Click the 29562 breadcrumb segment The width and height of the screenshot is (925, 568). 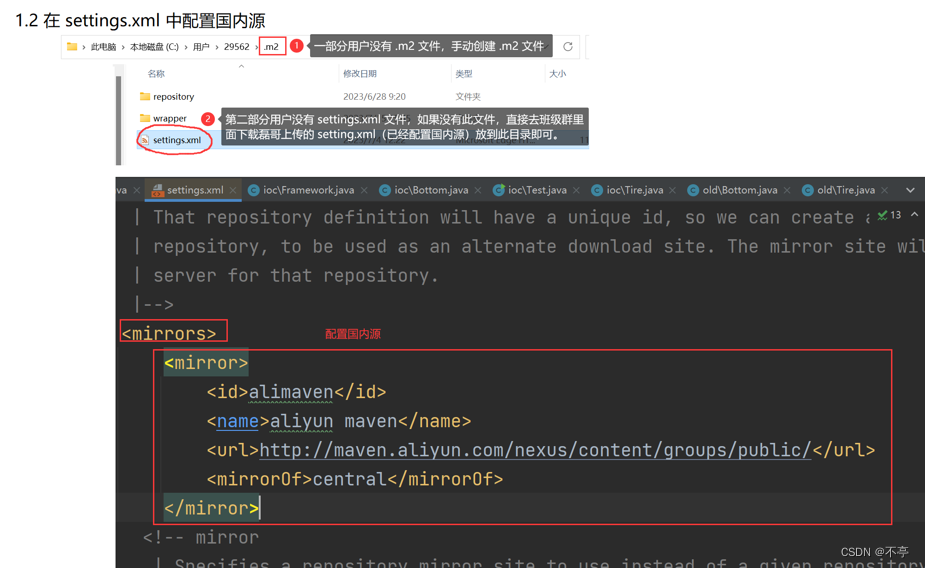coord(237,47)
